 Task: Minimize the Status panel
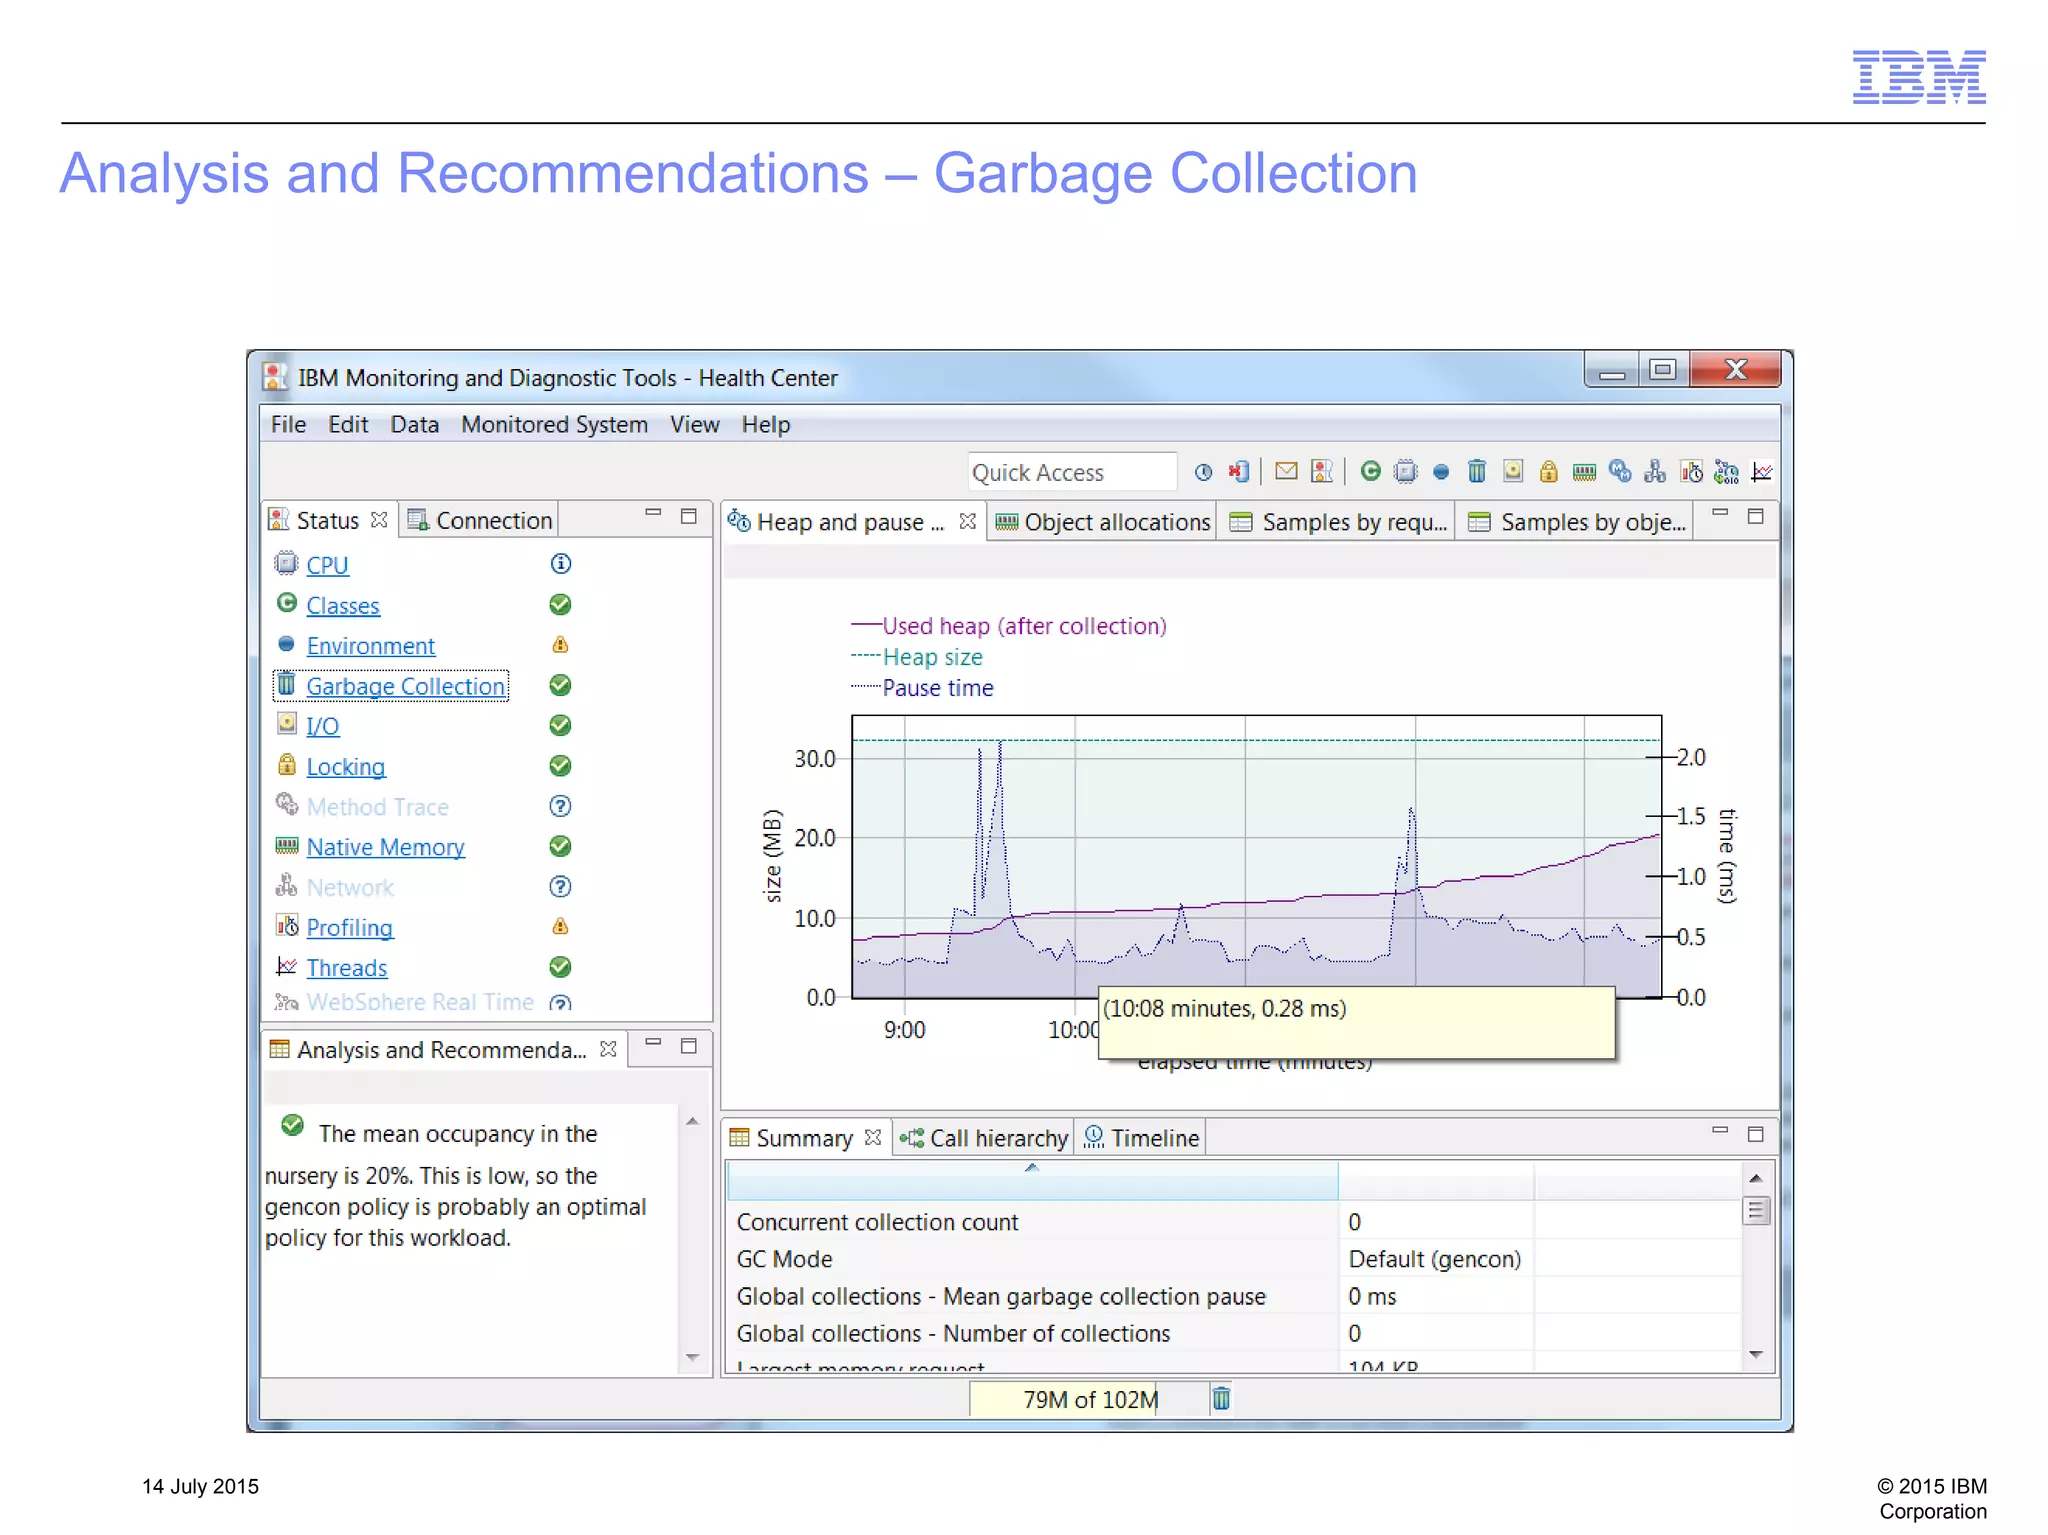(x=653, y=513)
